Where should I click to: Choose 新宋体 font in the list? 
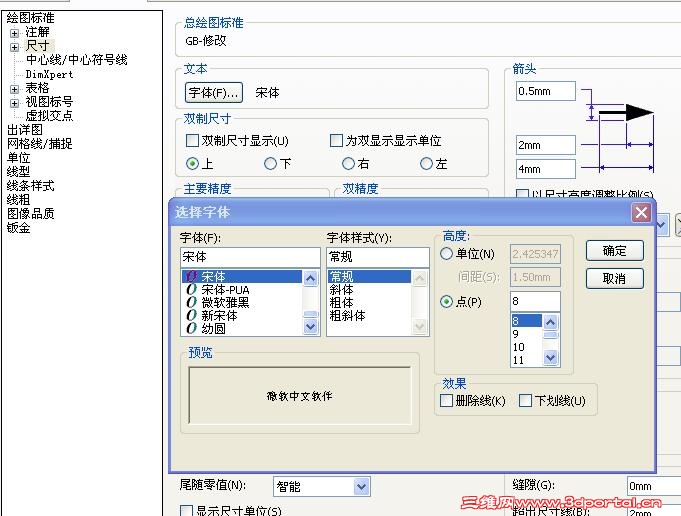point(242,315)
